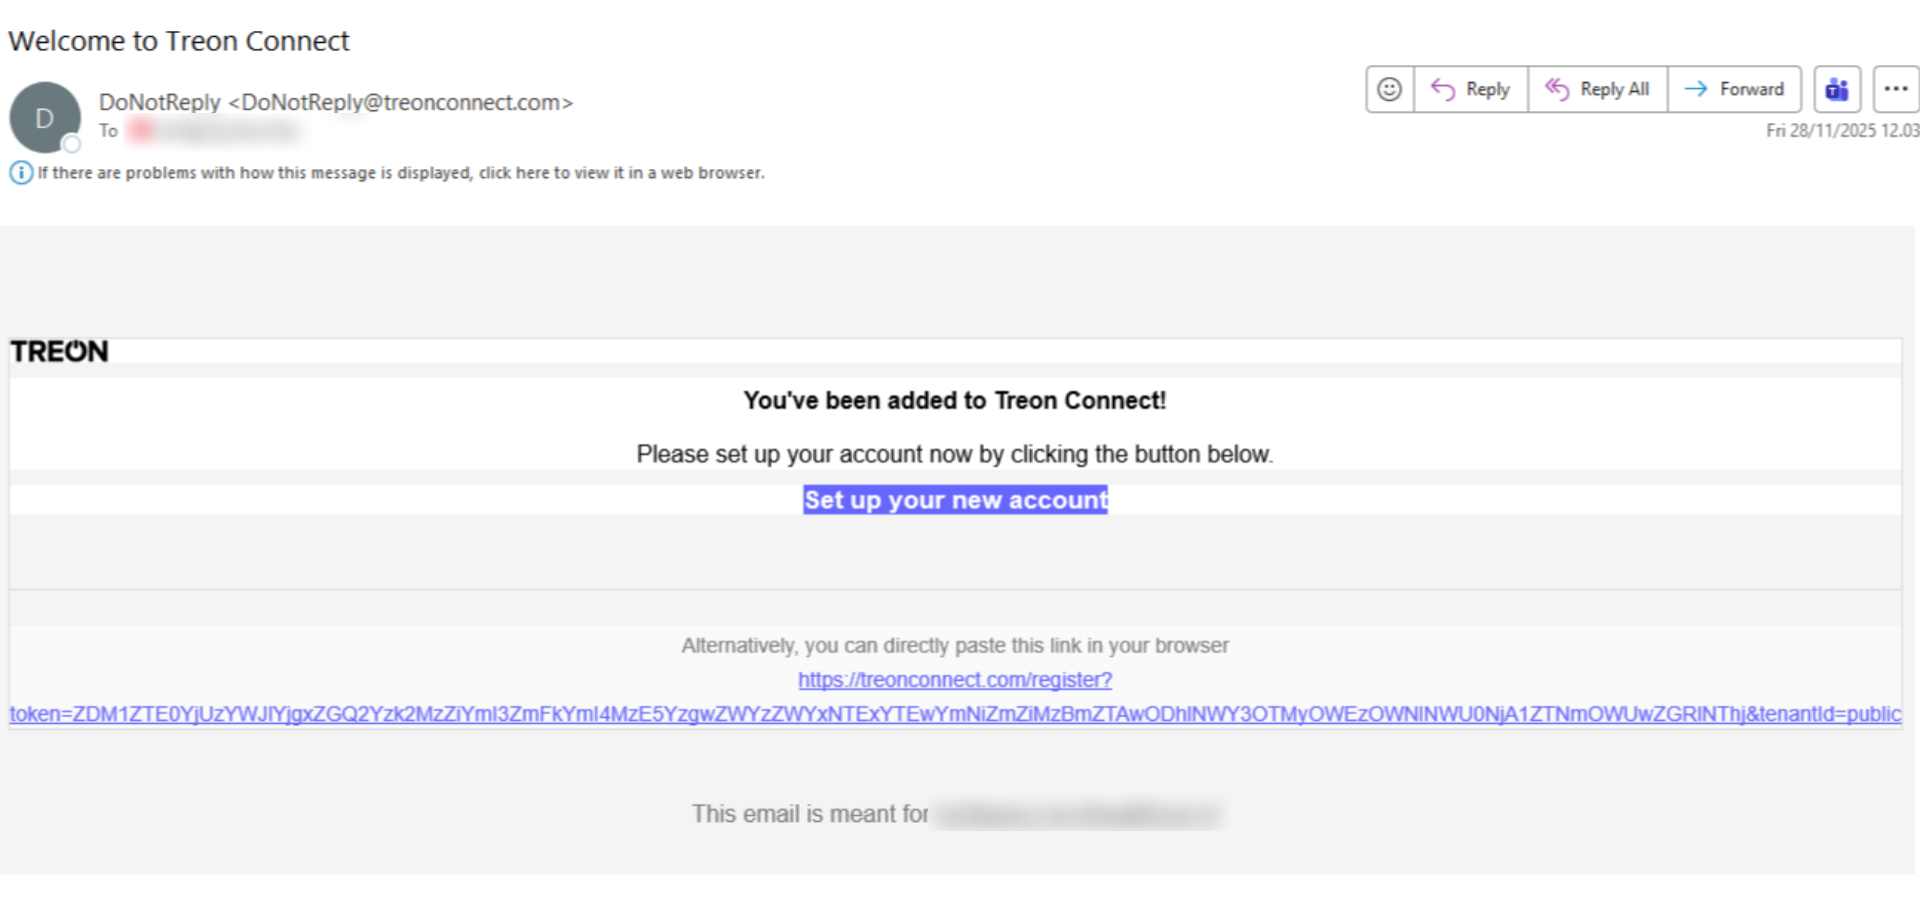Click the You've been added to Treon Connect heading
This screenshot has height=899, width=1920.
click(954, 400)
